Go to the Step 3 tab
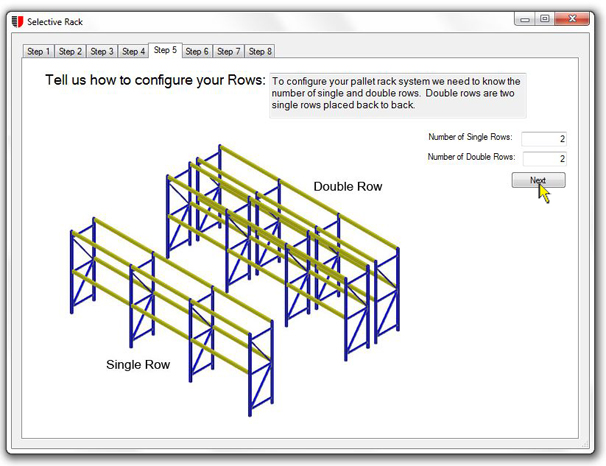This screenshot has height=466, width=606. click(x=102, y=51)
